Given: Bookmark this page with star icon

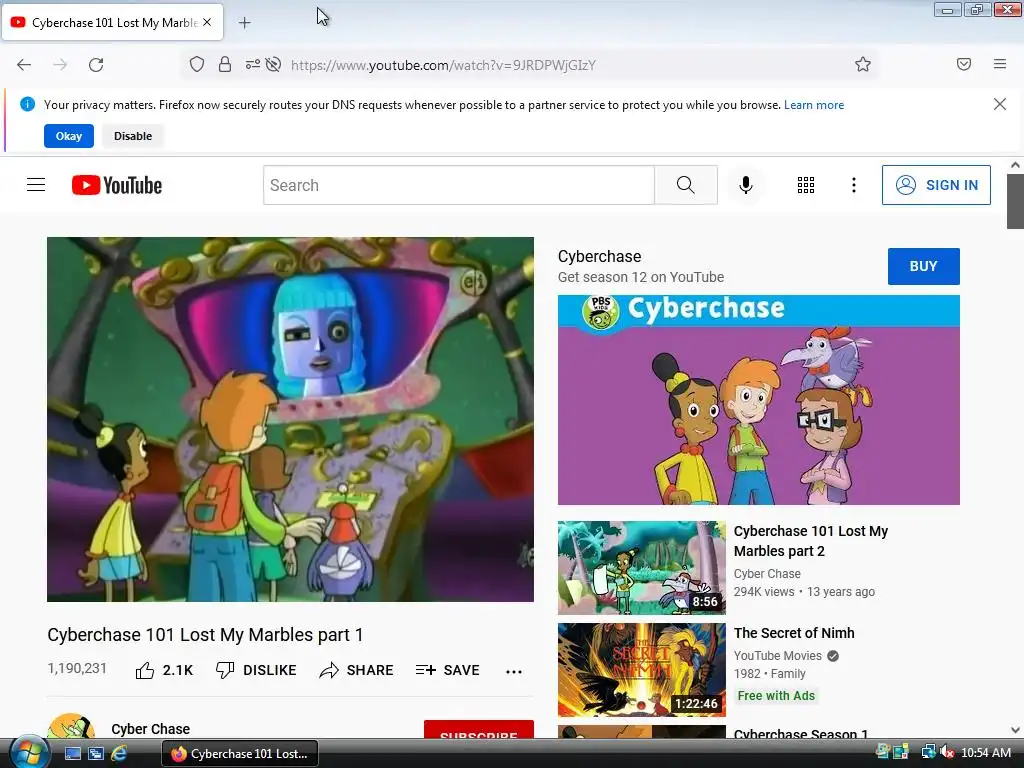Looking at the screenshot, I should [x=863, y=64].
